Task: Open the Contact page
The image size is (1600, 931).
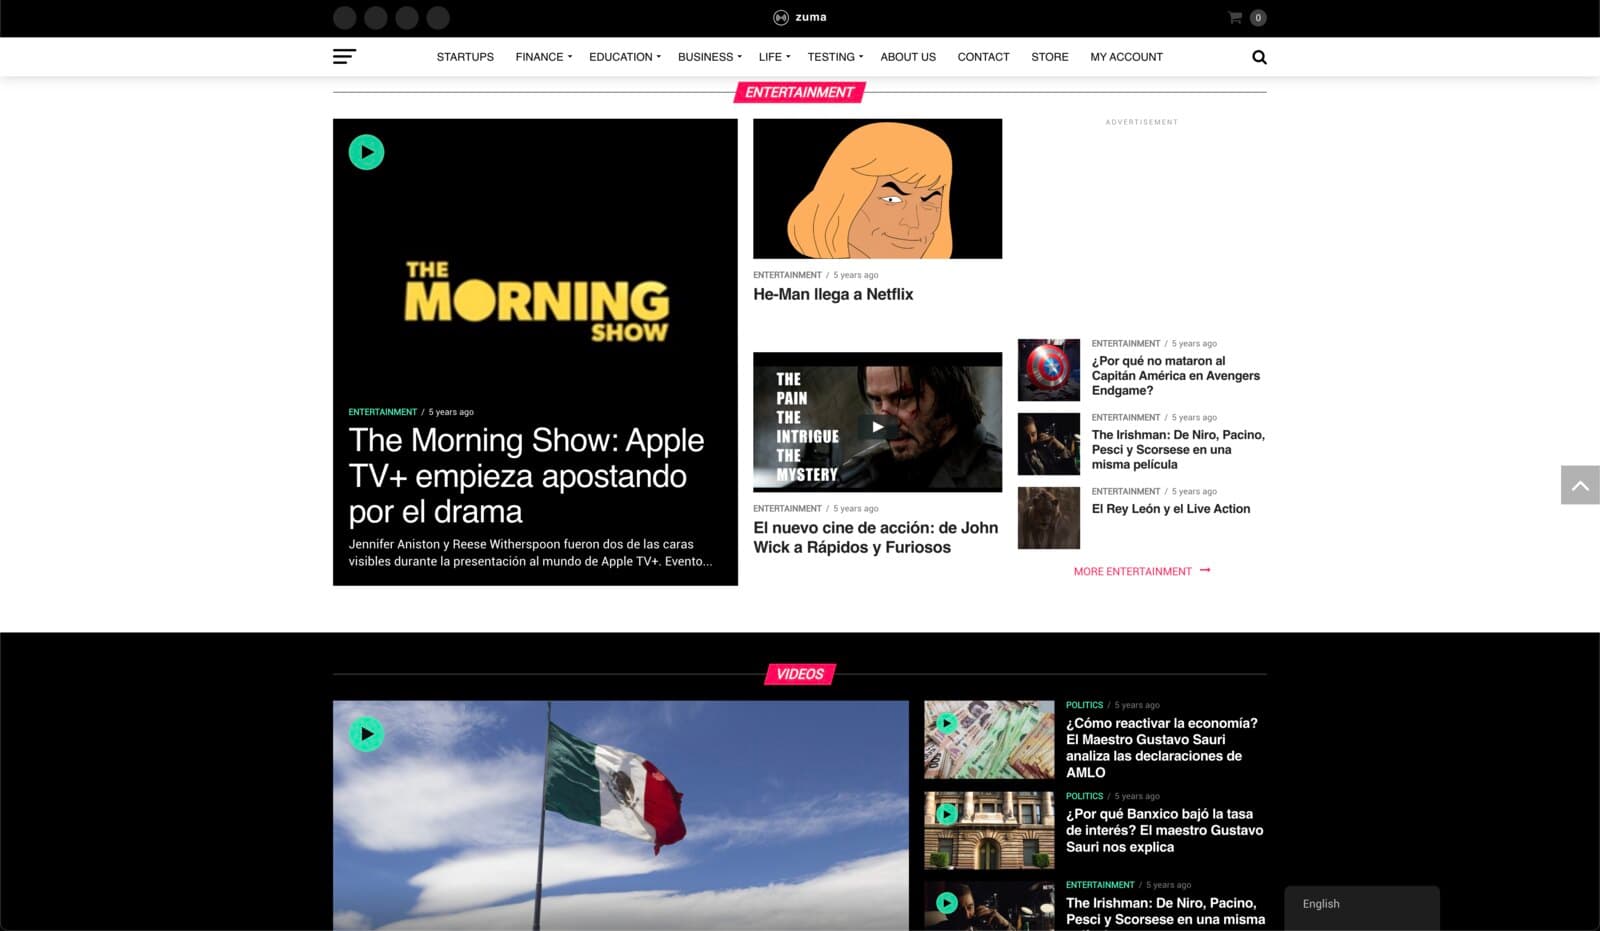Action: [x=983, y=57]
